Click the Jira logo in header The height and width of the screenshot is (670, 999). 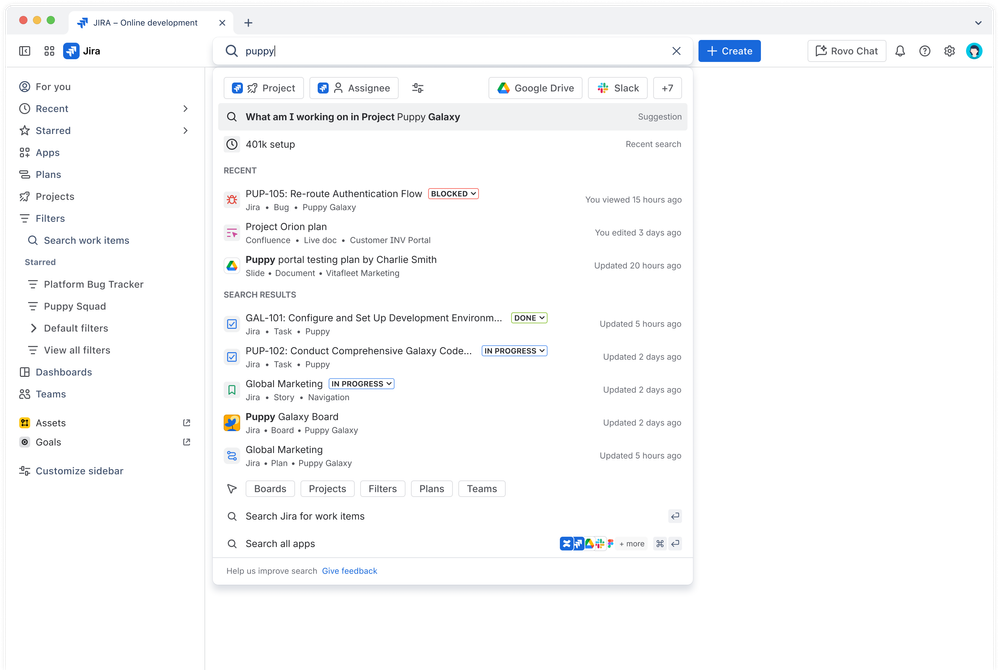point(82,51)
